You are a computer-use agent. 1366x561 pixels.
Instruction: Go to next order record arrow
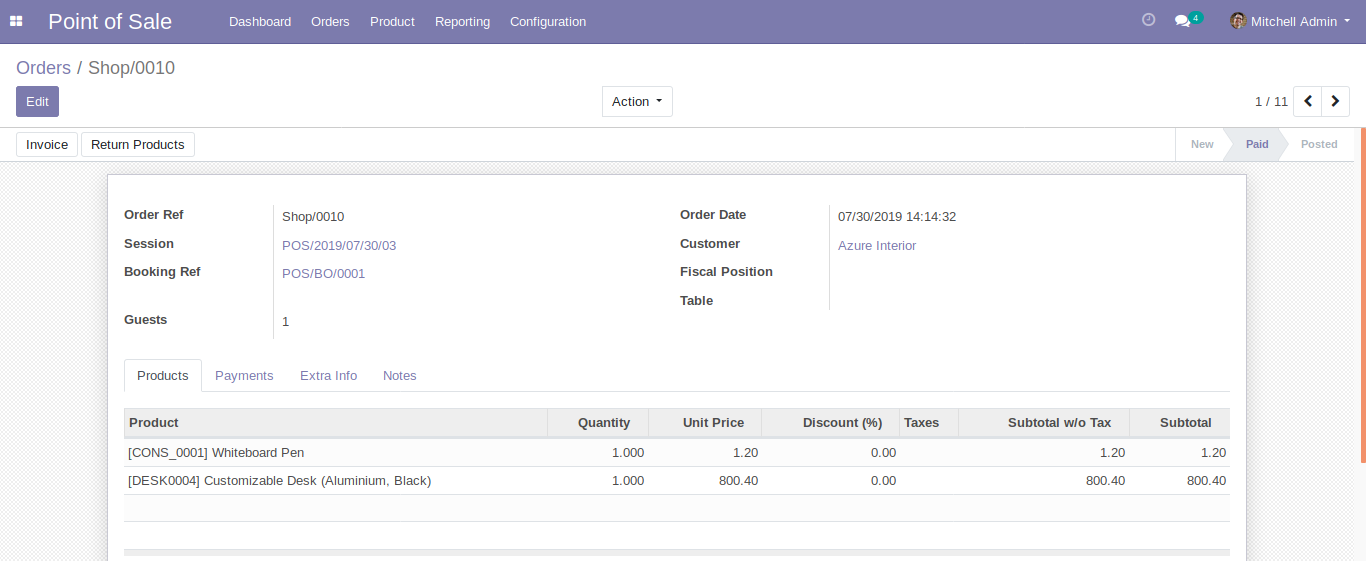click(x=1335, y=101)
